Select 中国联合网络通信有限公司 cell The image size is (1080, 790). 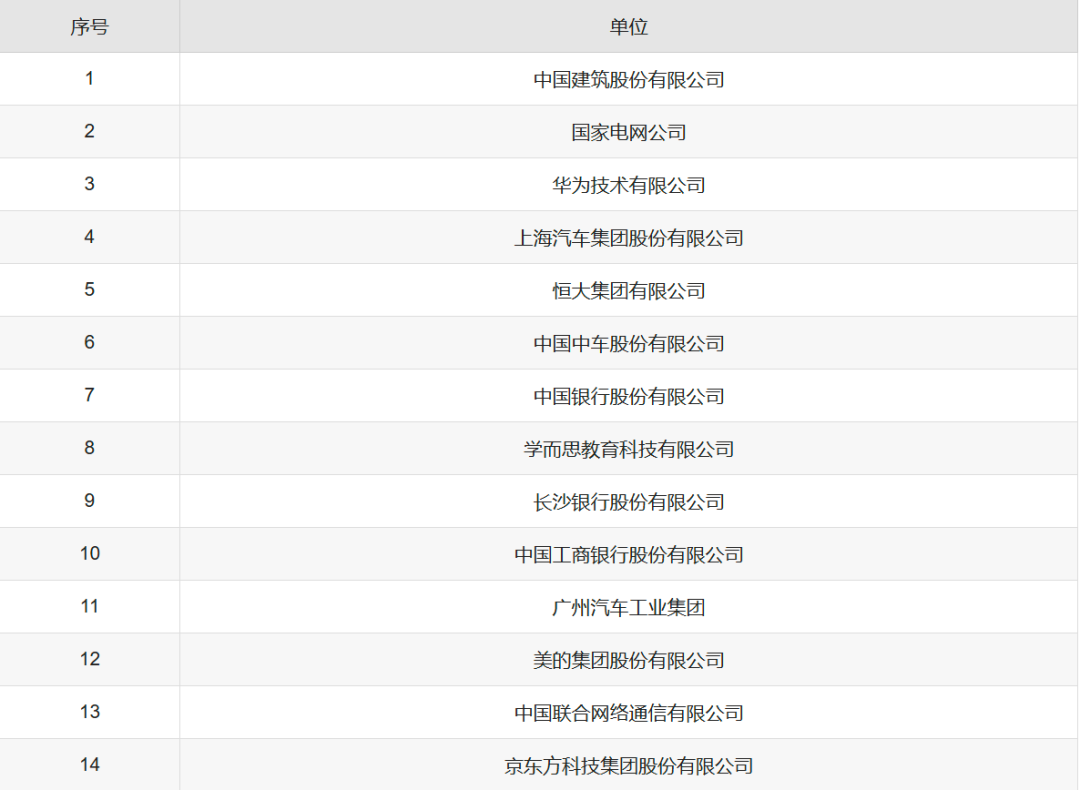[x=629, y=713]
